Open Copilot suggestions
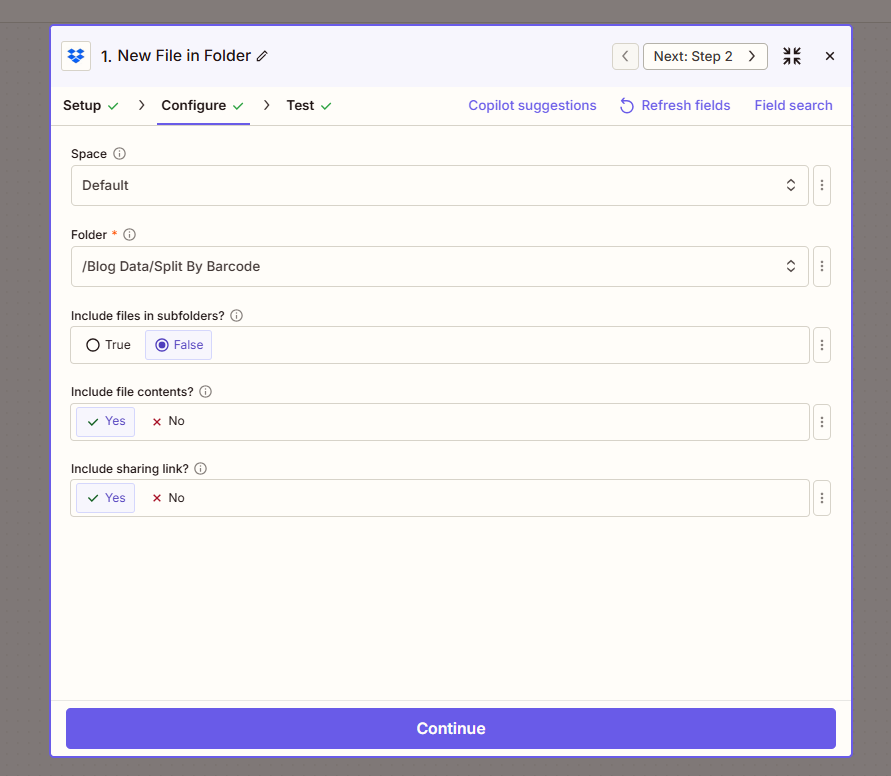The width and height of the screenshot is (891, 776). coord(532,105)
